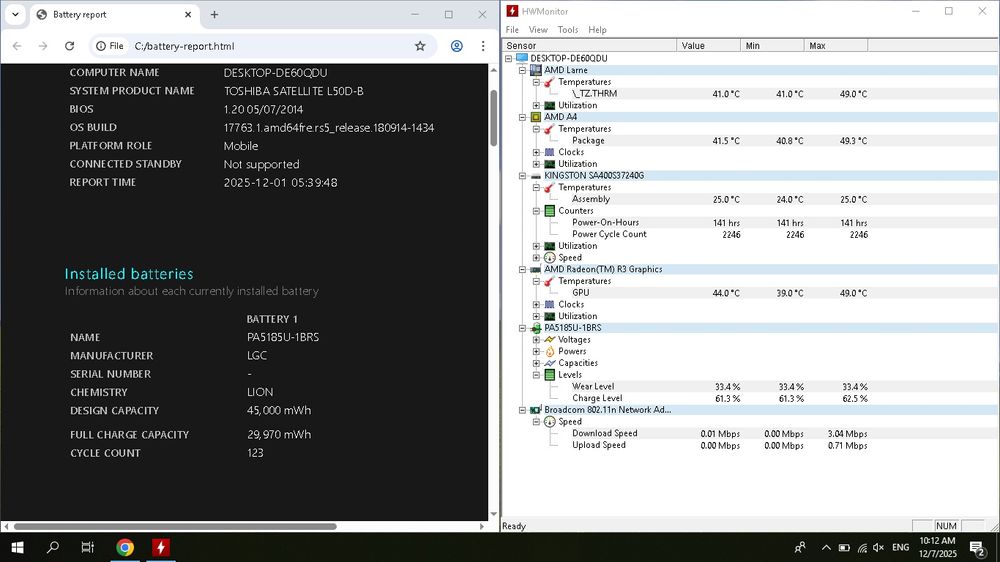Image resolution: width=1000 pixels, height=562 pixels.
Task: Click the Speed gauge icon under Broadcom
Action: coord(550,422)
